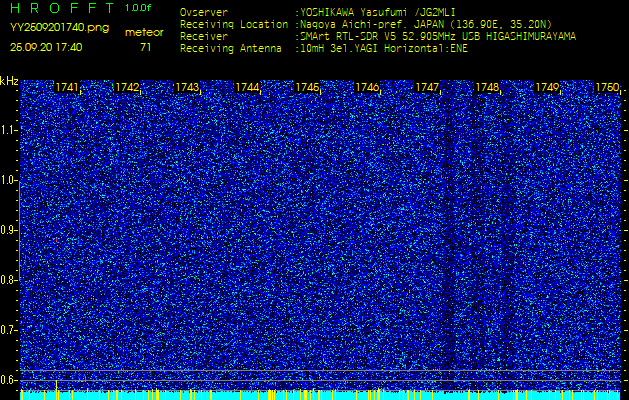Click the HROFFT program title
This screenshot has width=629, height=400.
tap(63, 8)
